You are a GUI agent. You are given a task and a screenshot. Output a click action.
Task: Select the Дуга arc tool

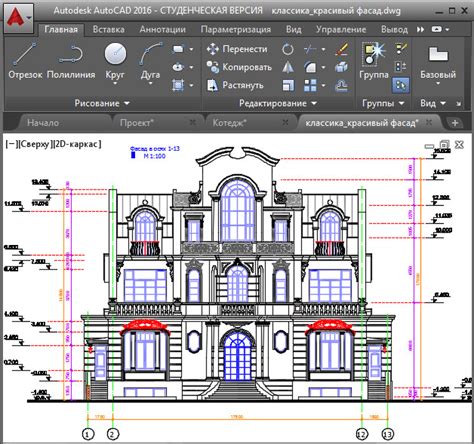(x=150, y=62)
